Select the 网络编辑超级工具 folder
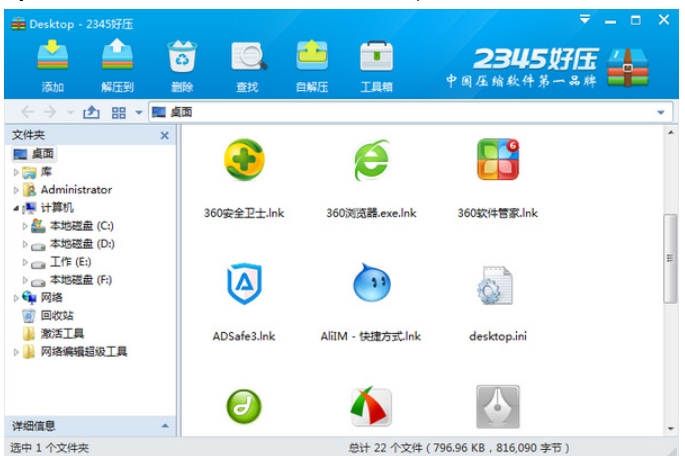Image resolution: width=685 pixels, height=456 pixels. pos(75,352)
